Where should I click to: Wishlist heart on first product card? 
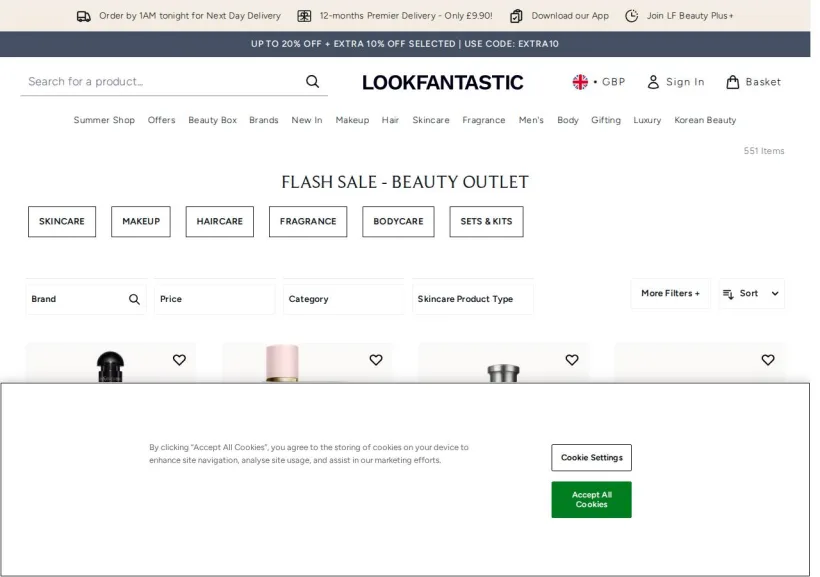(179, 360)
